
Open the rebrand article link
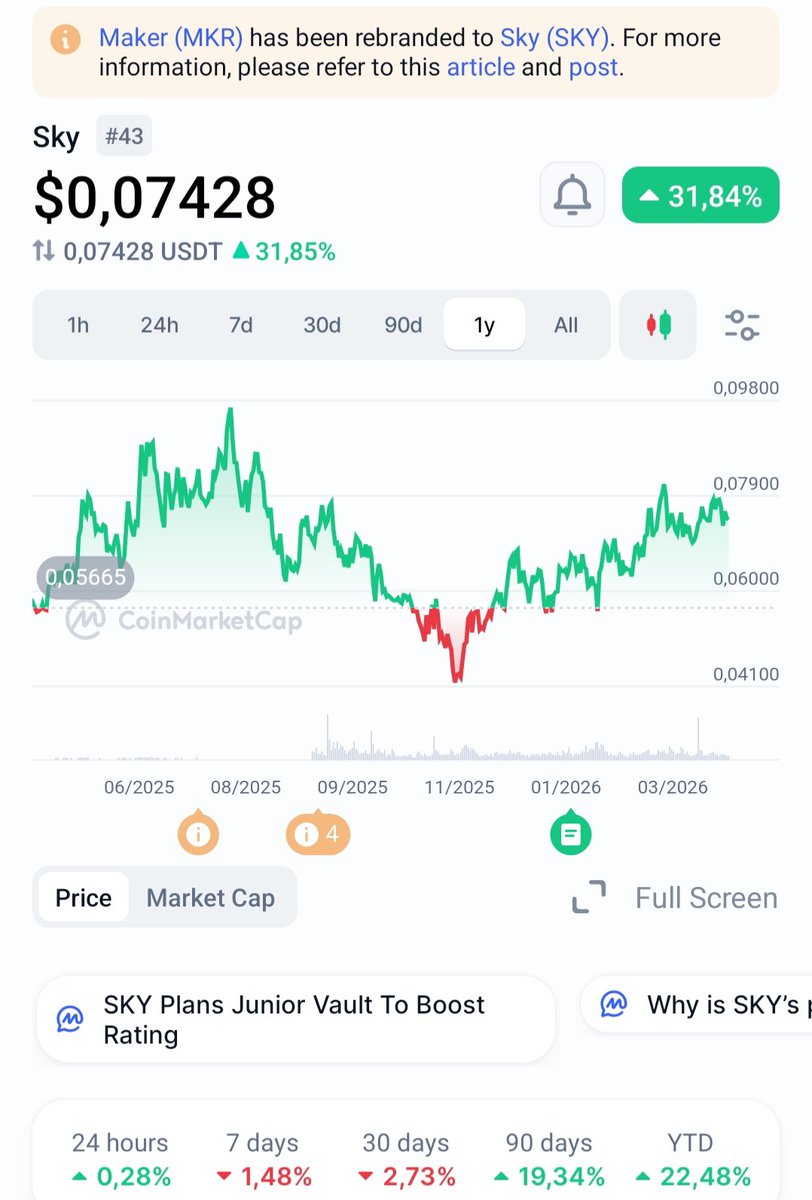click(480, 68)
